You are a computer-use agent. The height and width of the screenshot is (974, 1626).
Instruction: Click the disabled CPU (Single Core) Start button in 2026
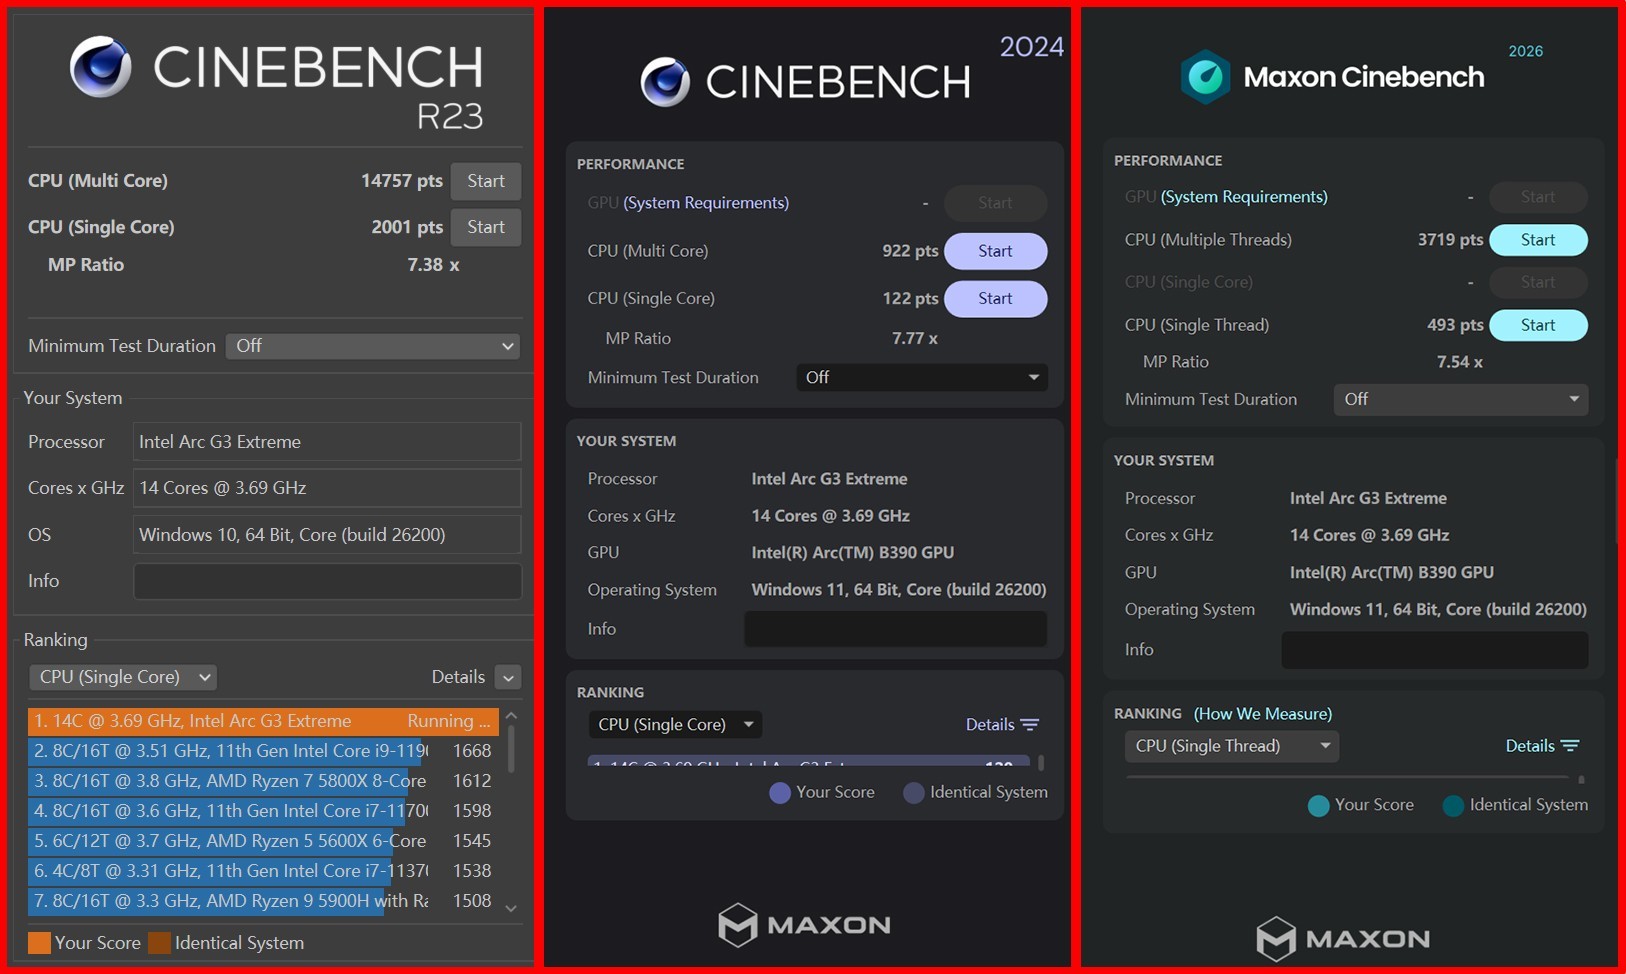point(1538,282)
